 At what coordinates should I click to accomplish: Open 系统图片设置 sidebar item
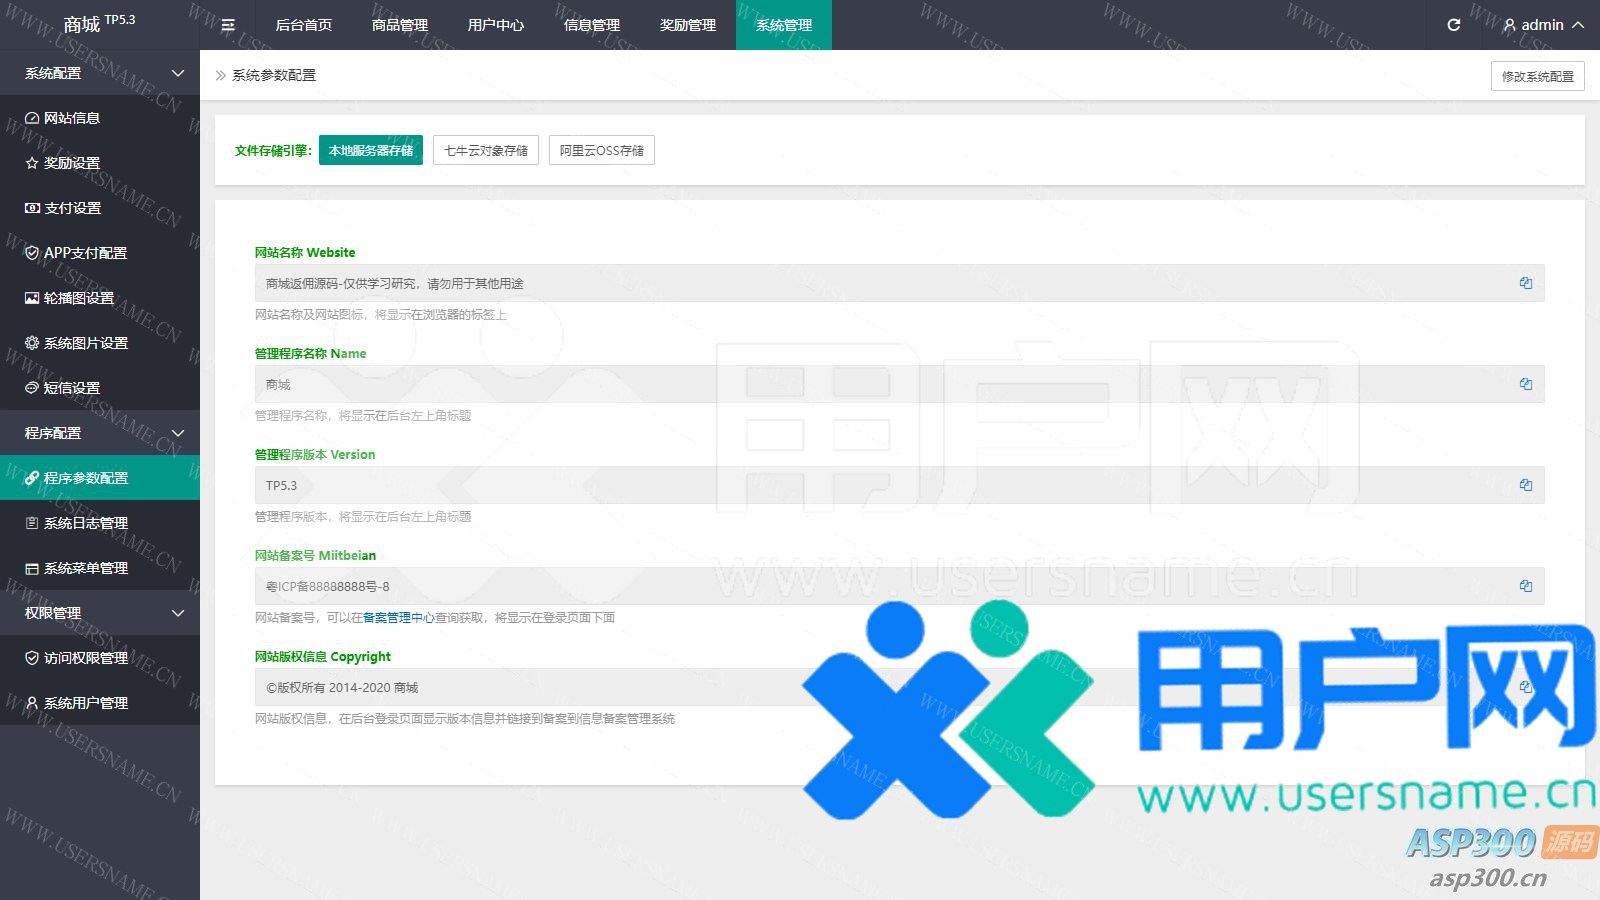click(100, 343)
